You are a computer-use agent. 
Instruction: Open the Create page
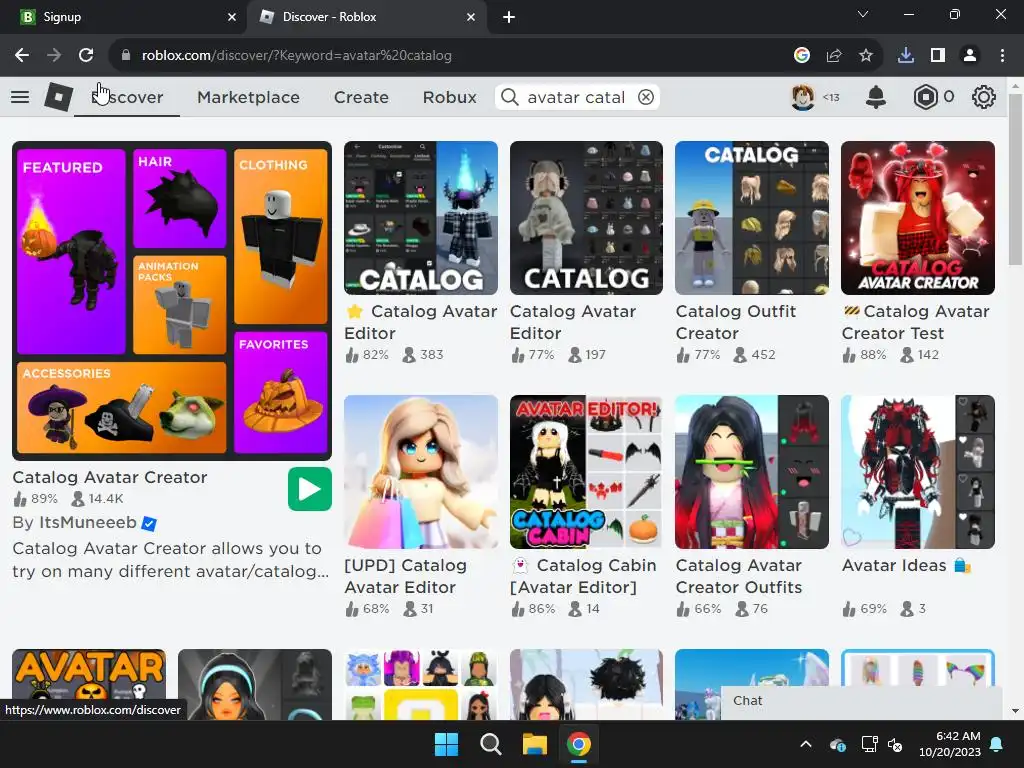361,97
